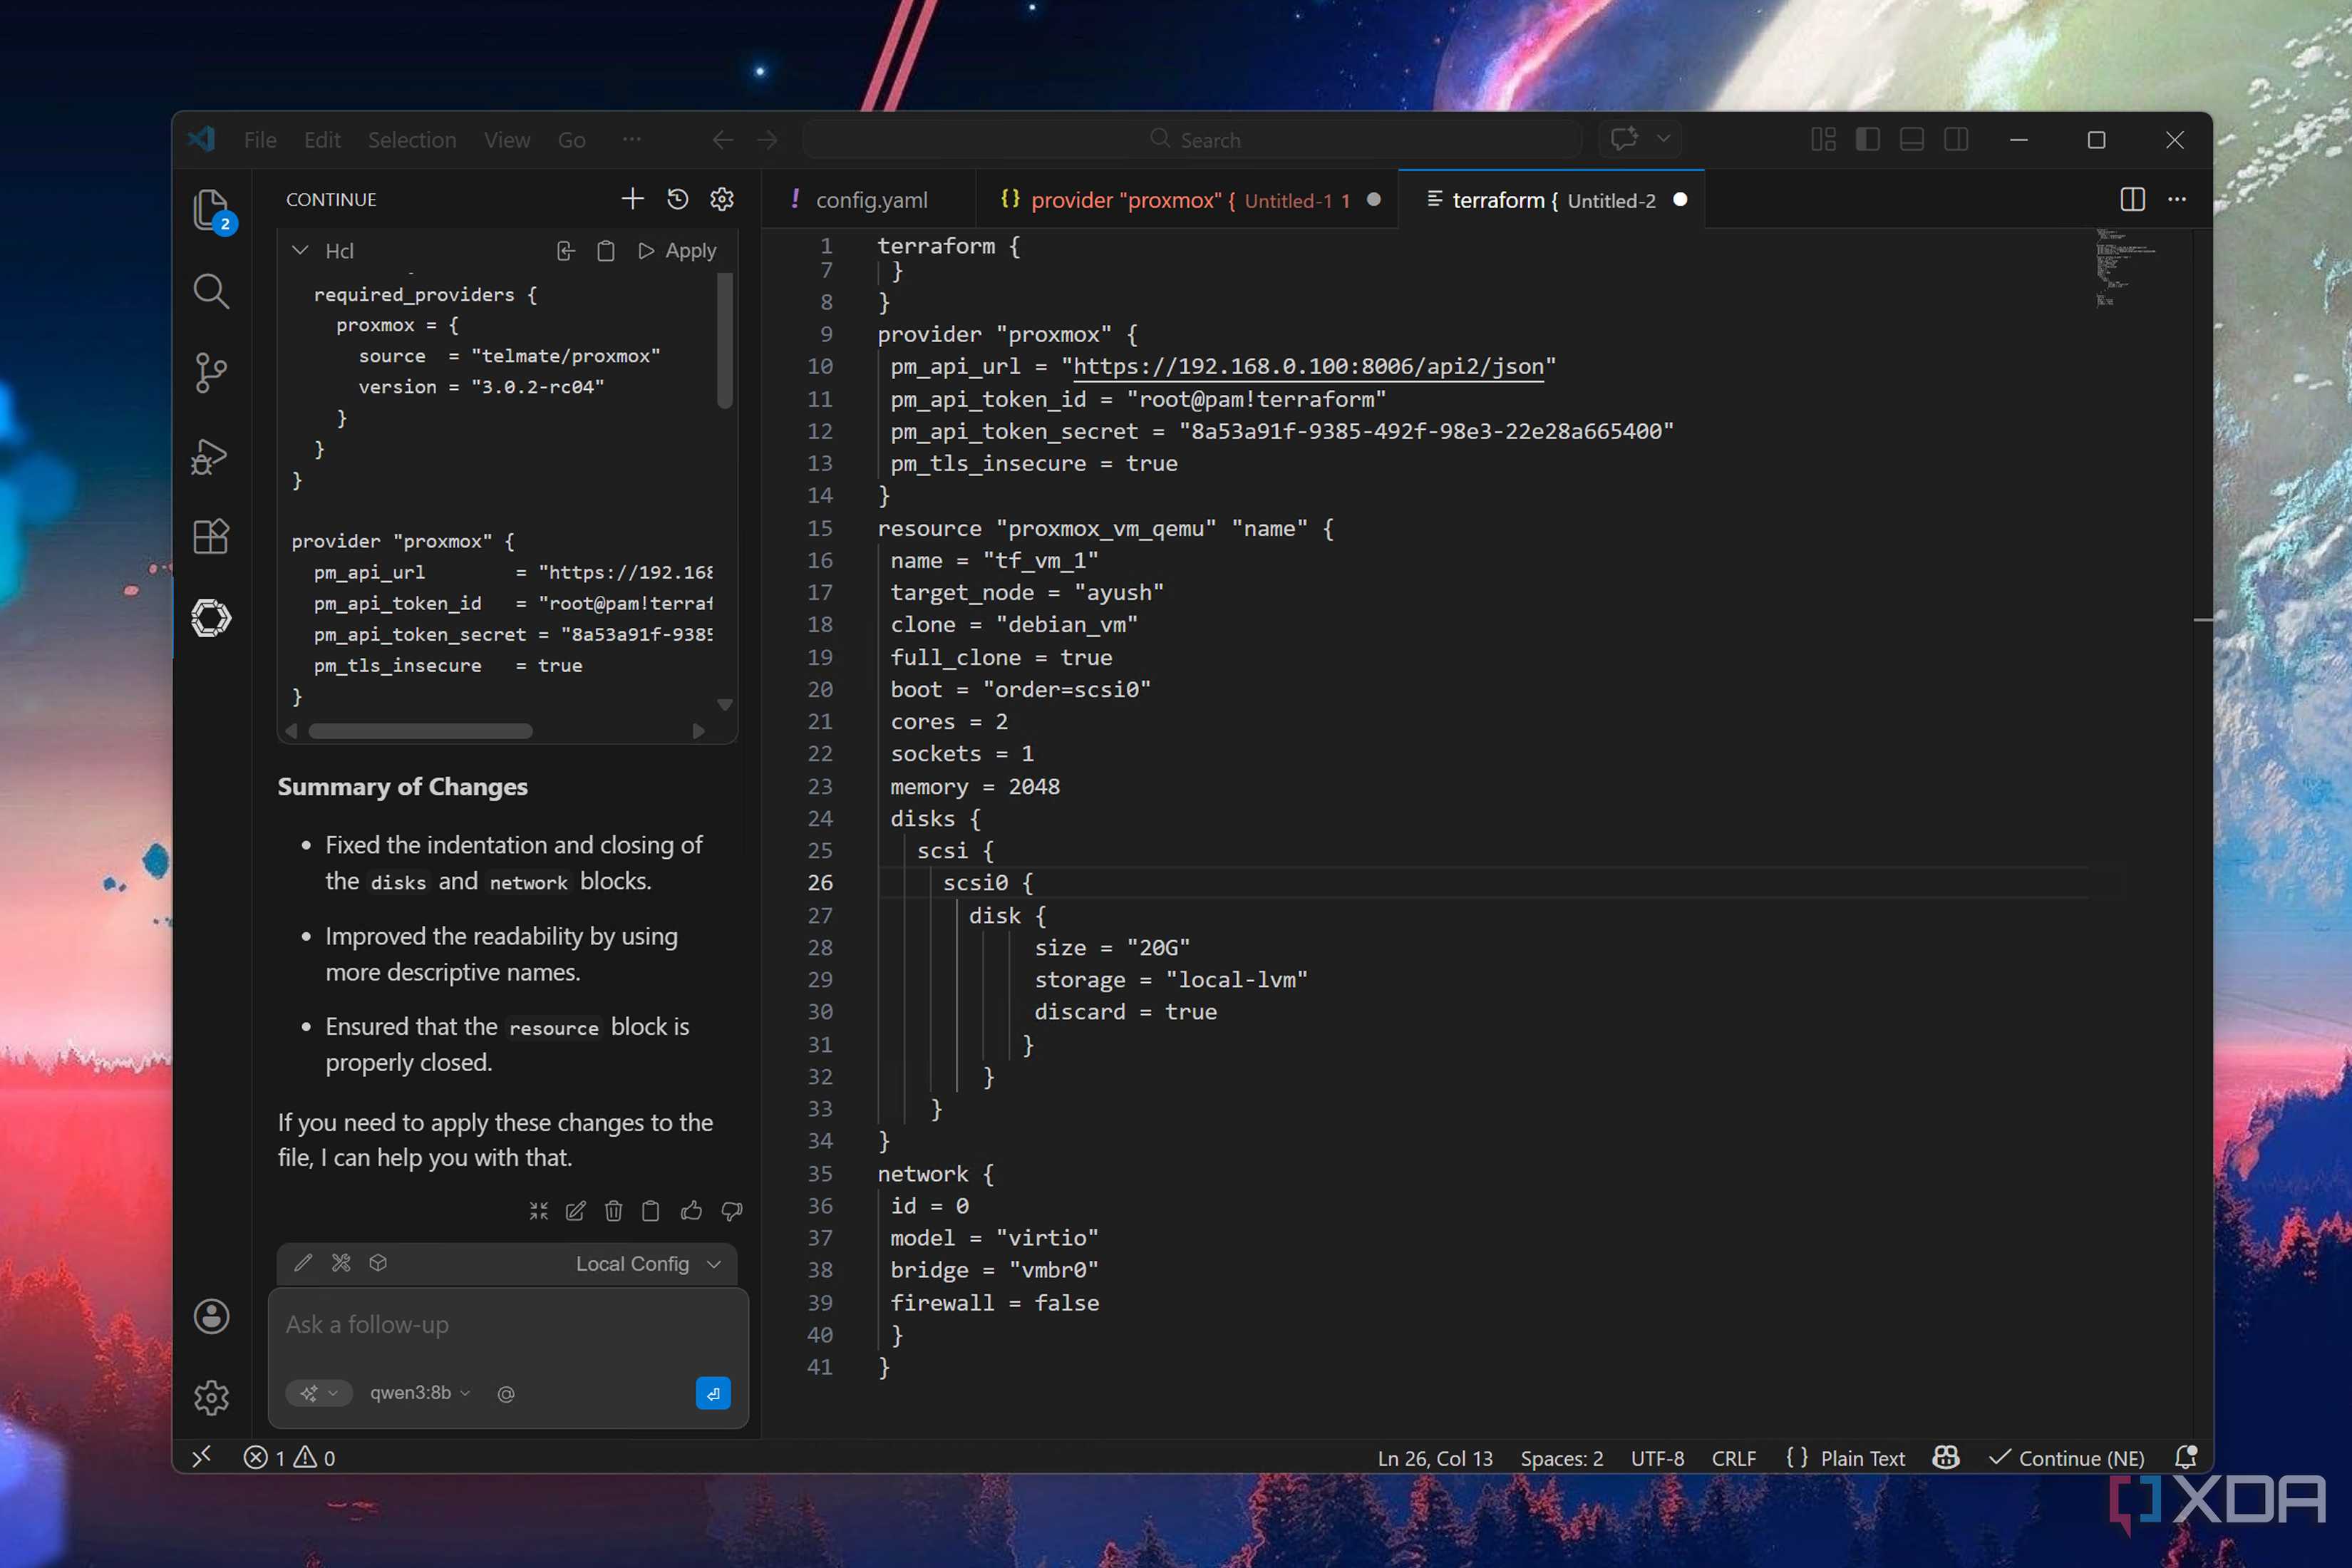Click Ln 26, Col 13 indicator
The height and width of the screenshot is (1568, 2352).
(1435, 1458)
